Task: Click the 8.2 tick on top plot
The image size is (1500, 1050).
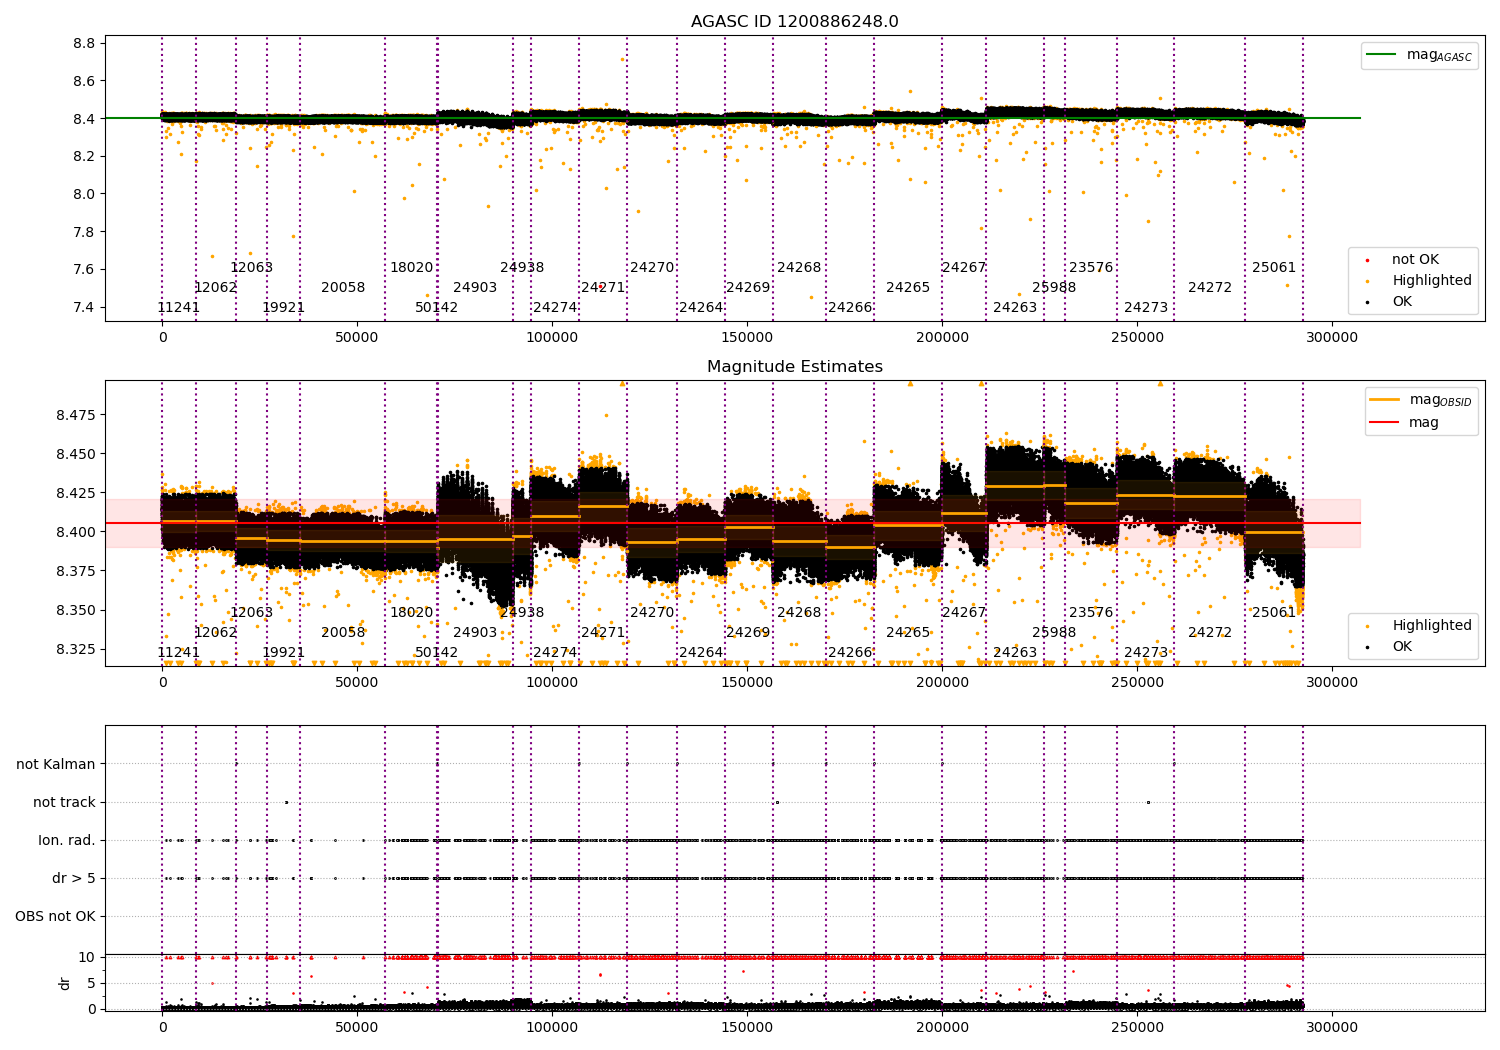Action: [x=84, y=156]
